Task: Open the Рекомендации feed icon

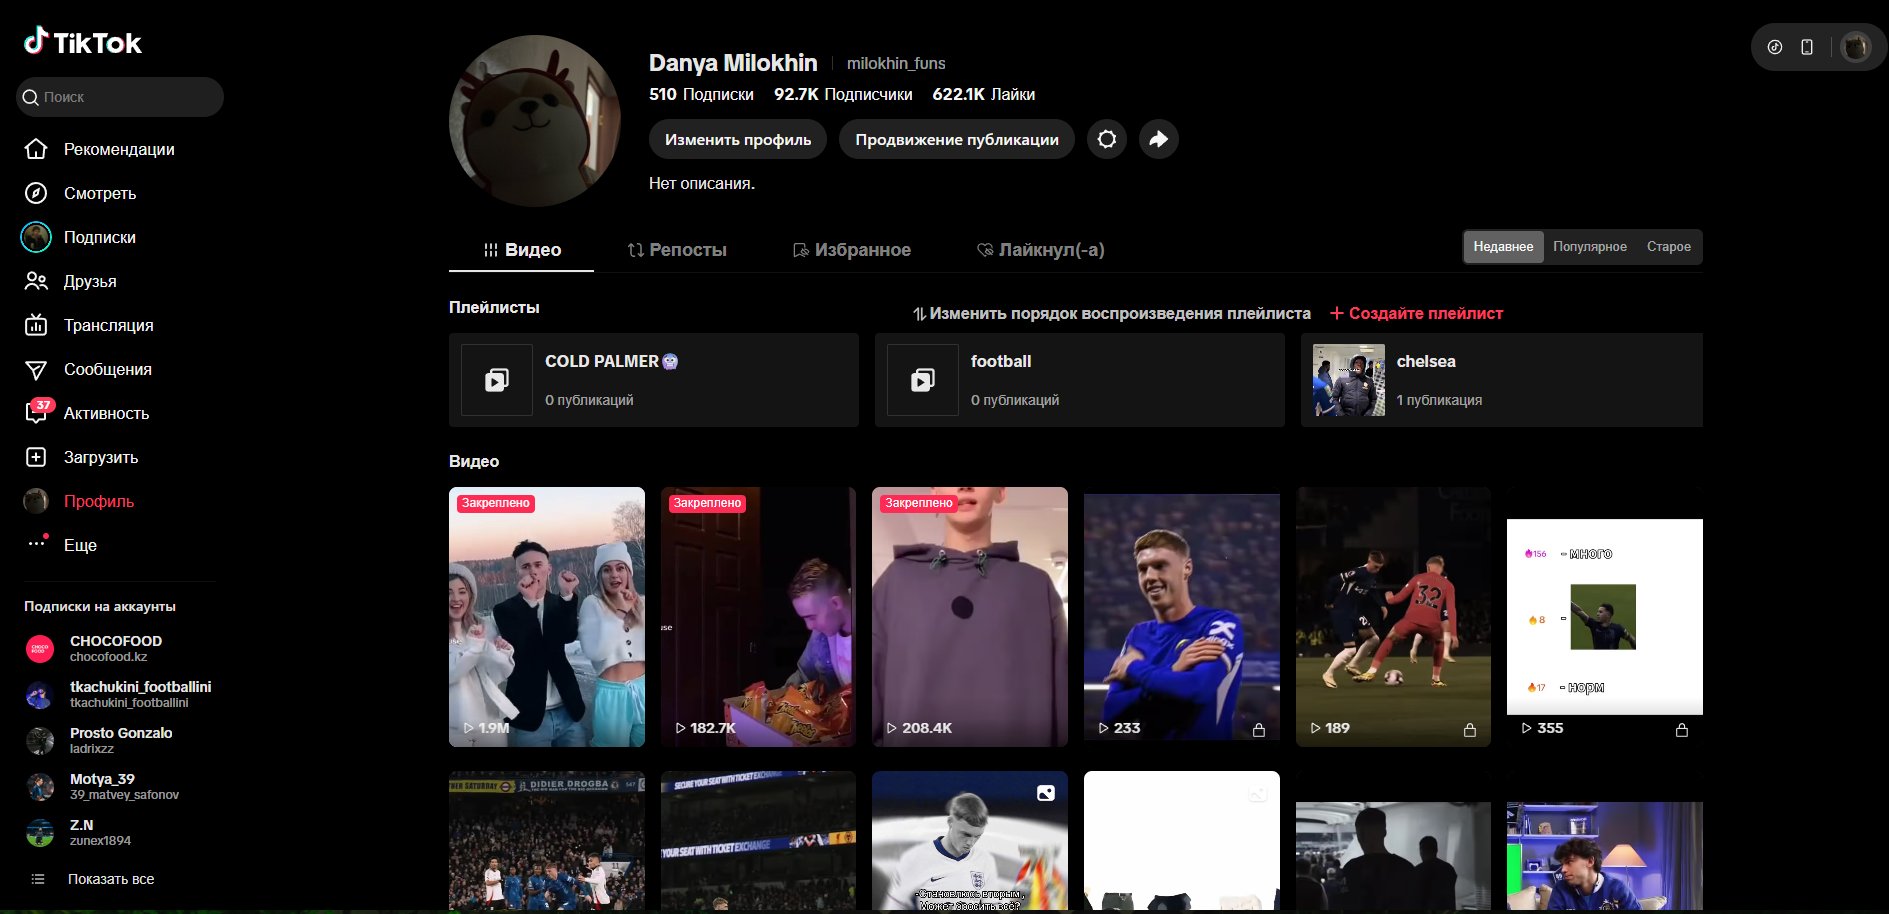Action: pos(36,149)
